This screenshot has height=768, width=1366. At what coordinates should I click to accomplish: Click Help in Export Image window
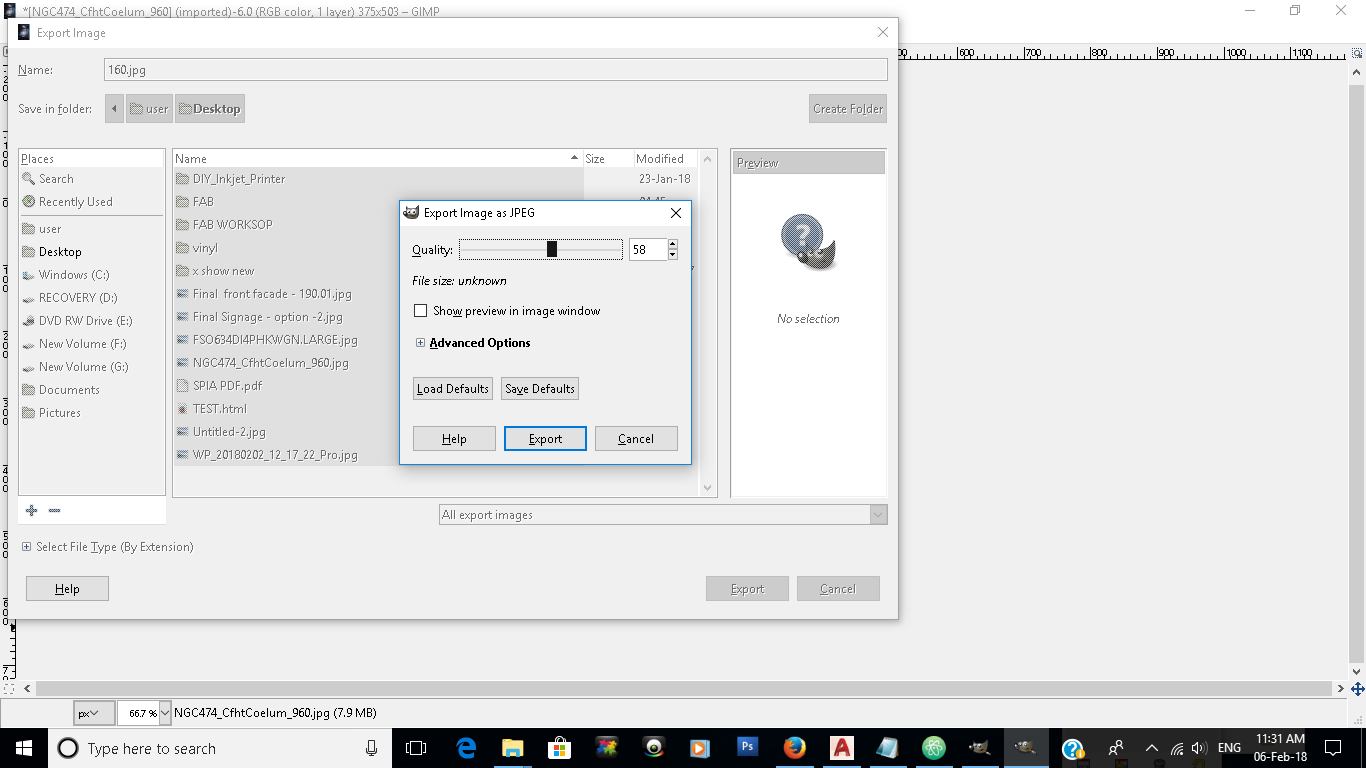pyautogui.click(x=67, y=589)
